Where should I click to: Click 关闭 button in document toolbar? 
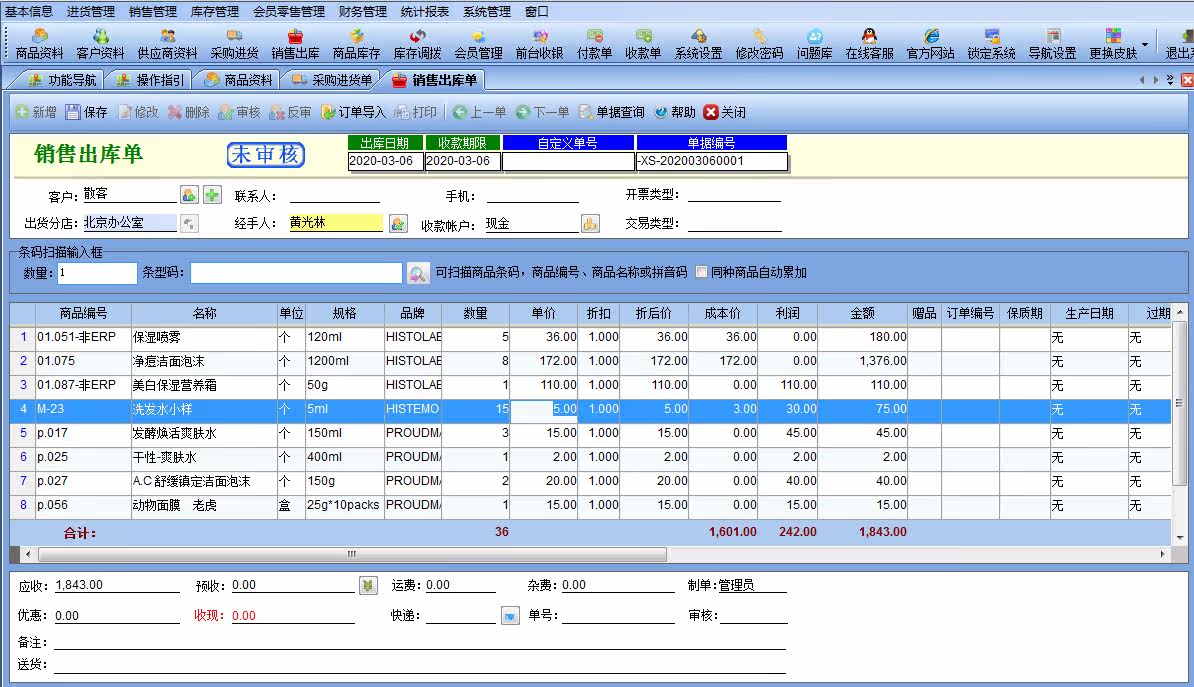tap(725, 112)
